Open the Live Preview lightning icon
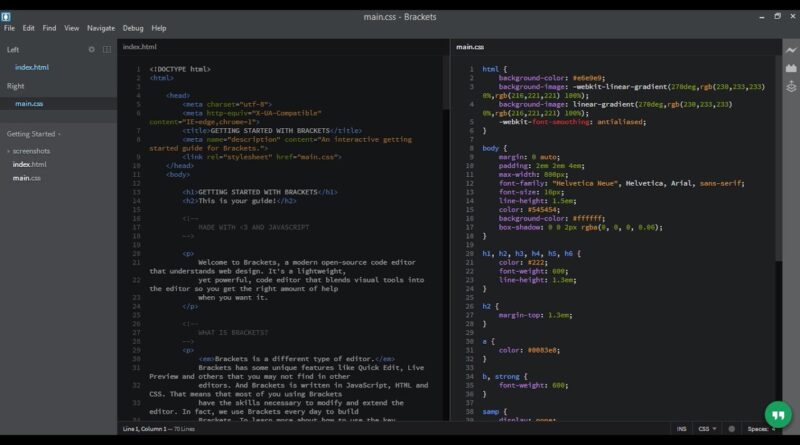 click(791, 50)
